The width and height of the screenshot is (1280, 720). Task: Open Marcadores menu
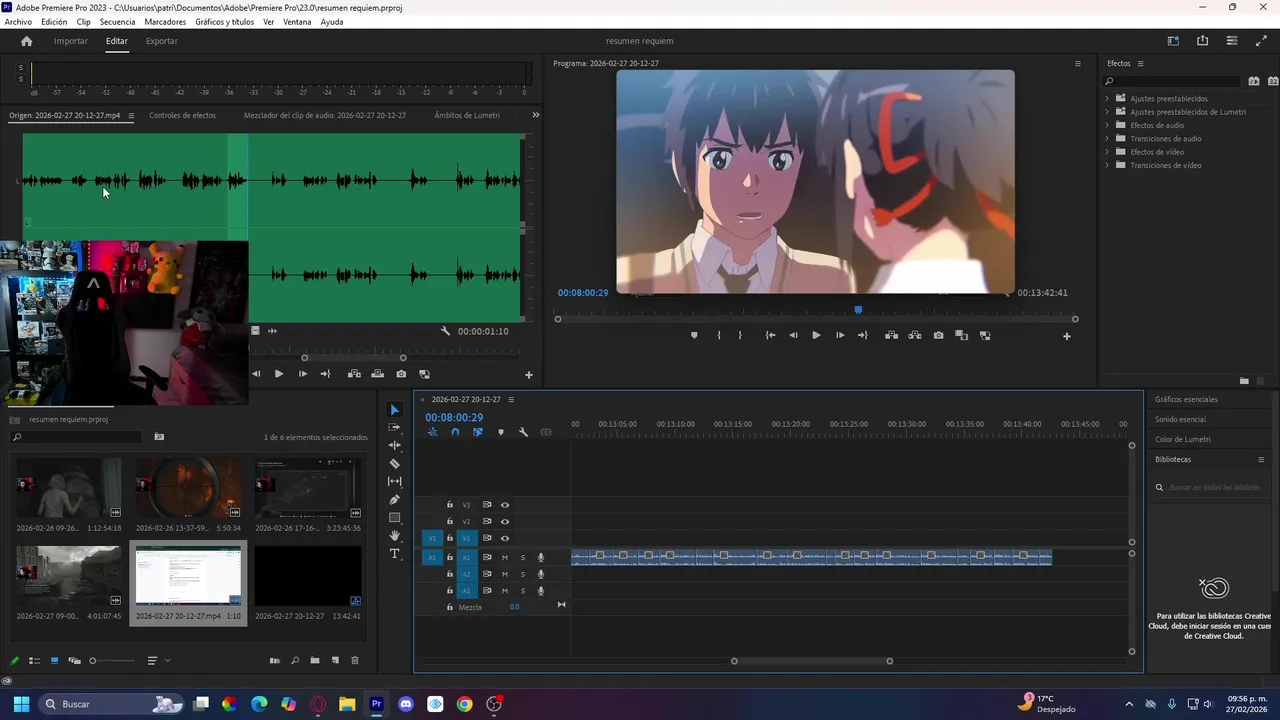click(164, 22)
